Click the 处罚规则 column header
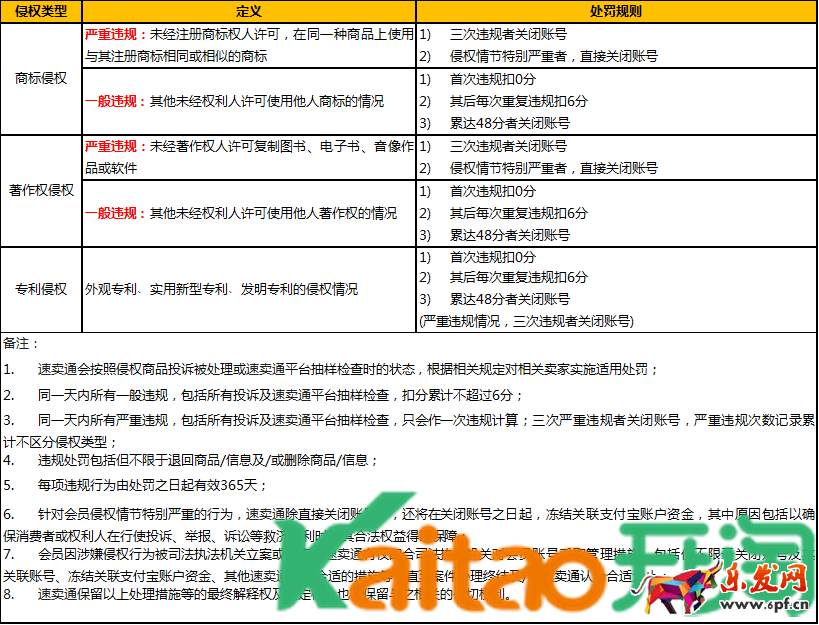This screenshot has width=819, height=625. pos(616,11)
